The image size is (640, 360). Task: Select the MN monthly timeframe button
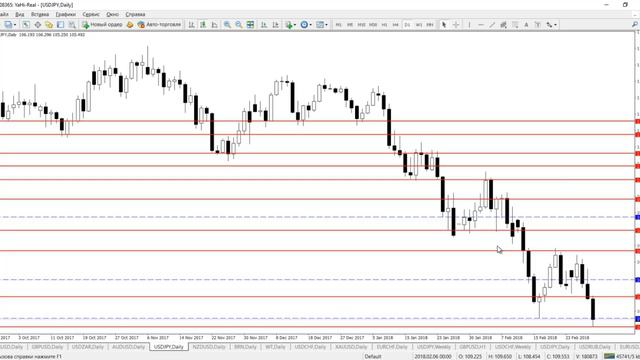(x=430, y=25)
